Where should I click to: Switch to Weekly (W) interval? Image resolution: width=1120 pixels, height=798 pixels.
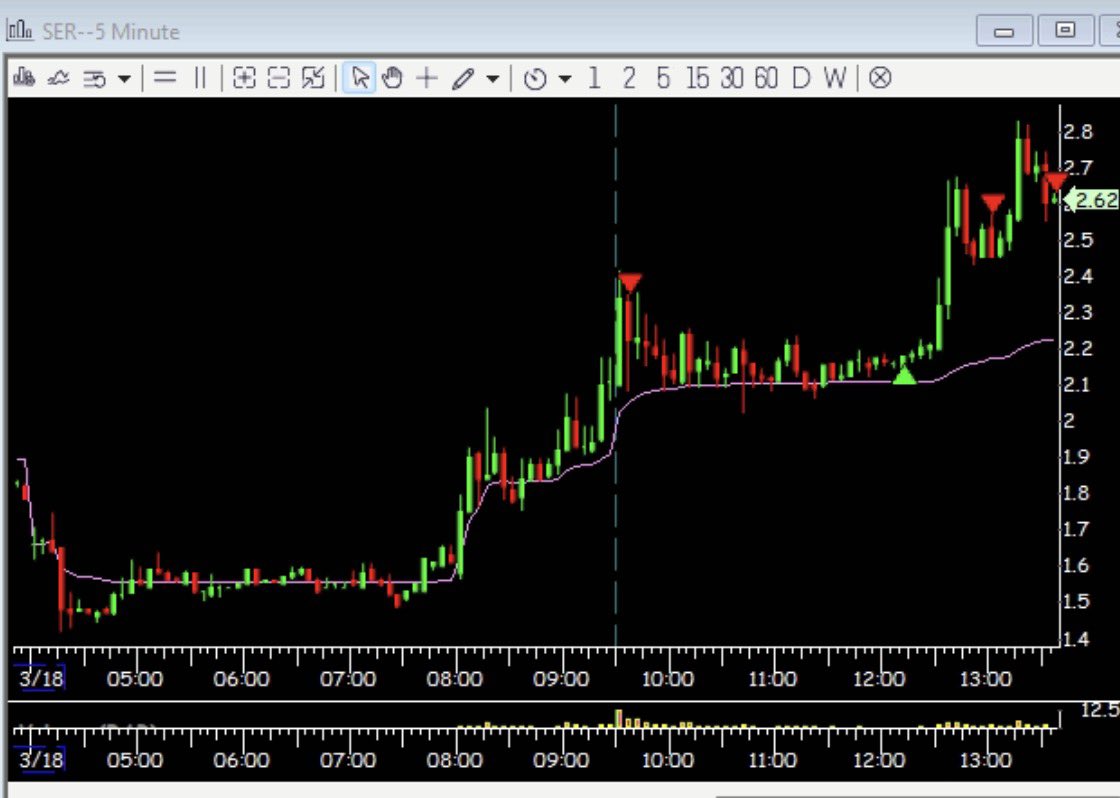point(834,77)
